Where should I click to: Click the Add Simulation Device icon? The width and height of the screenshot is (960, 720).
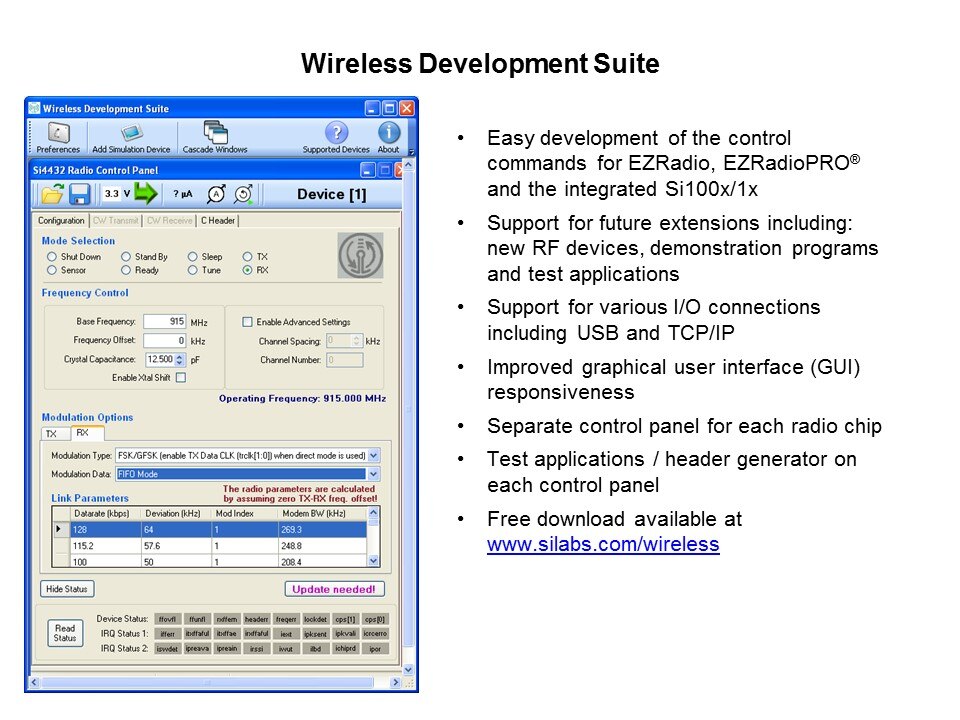point(131,134)
